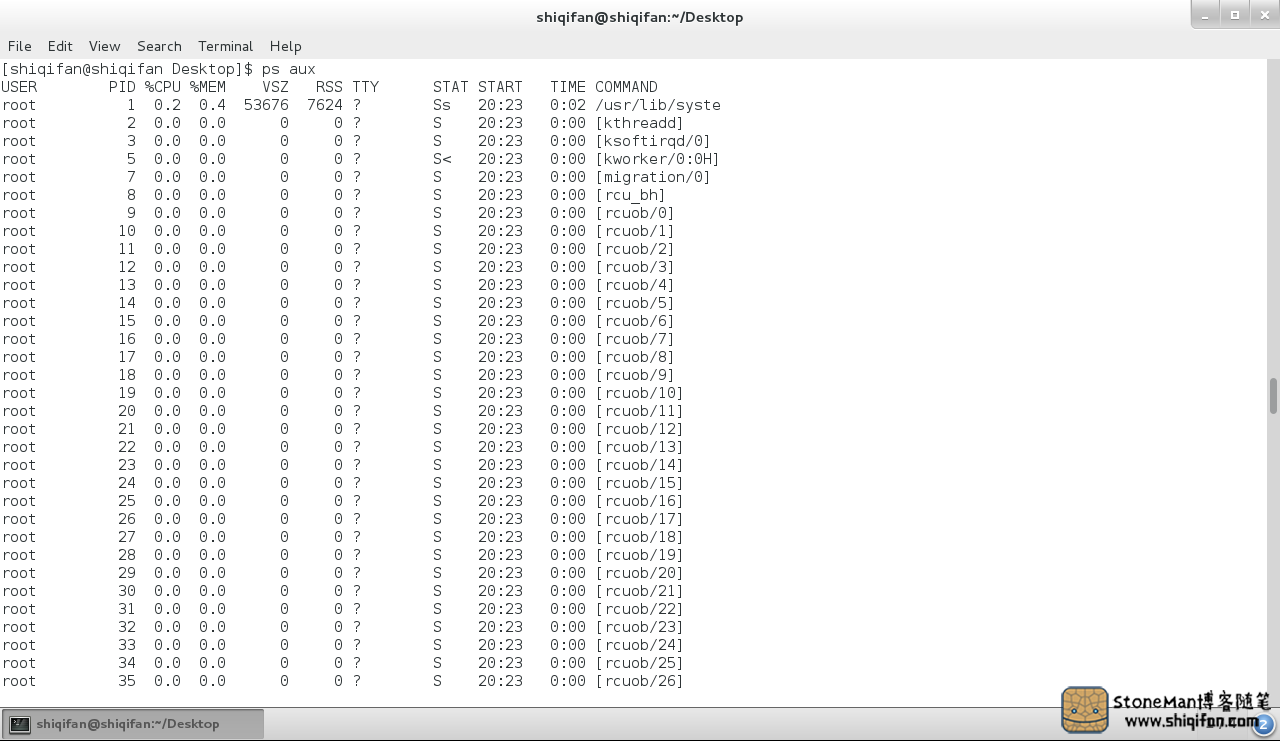Click the Ss status value

(442, 105)
